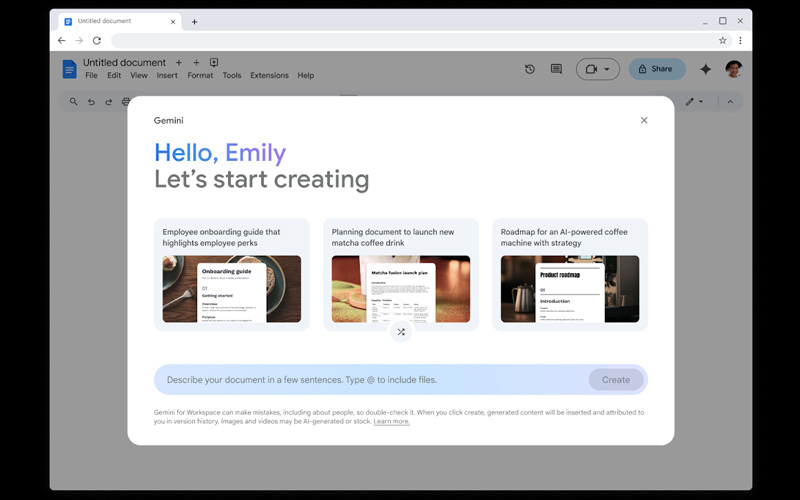Select the AI-powered coffee machine roadmap card

click(570, 274)
